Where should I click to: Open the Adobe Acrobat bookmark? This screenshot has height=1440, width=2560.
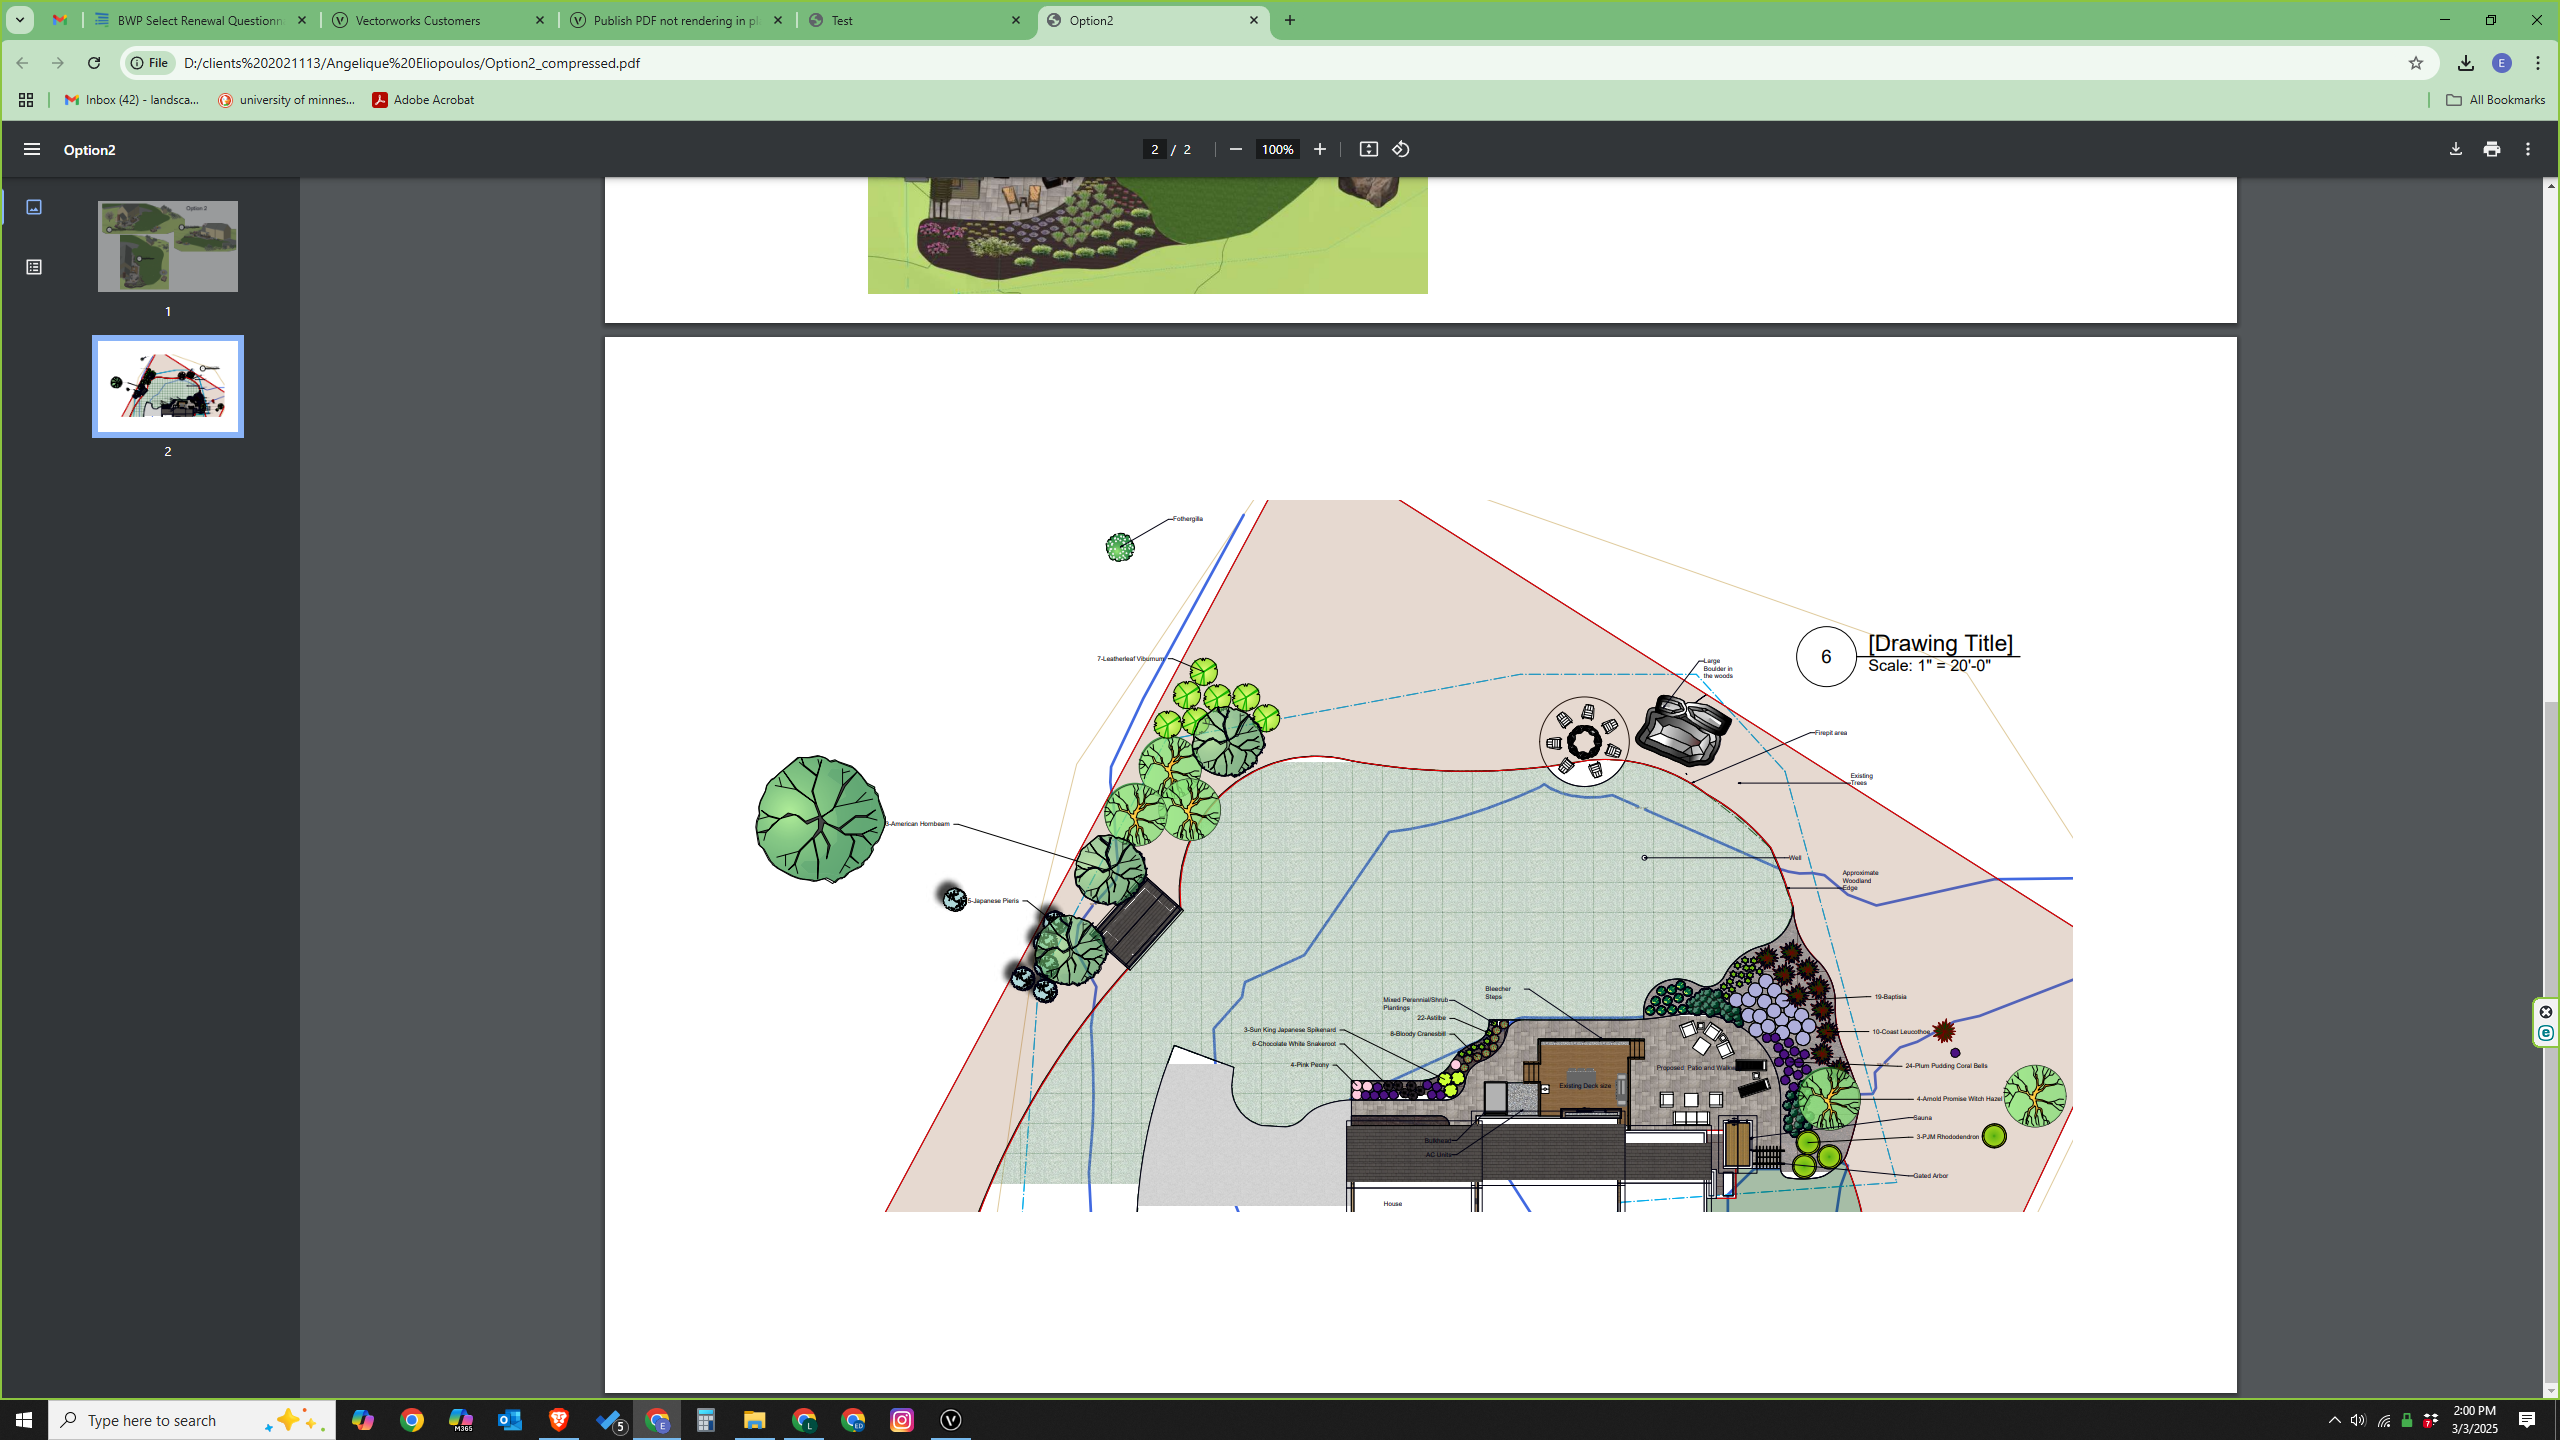[423, 100]
